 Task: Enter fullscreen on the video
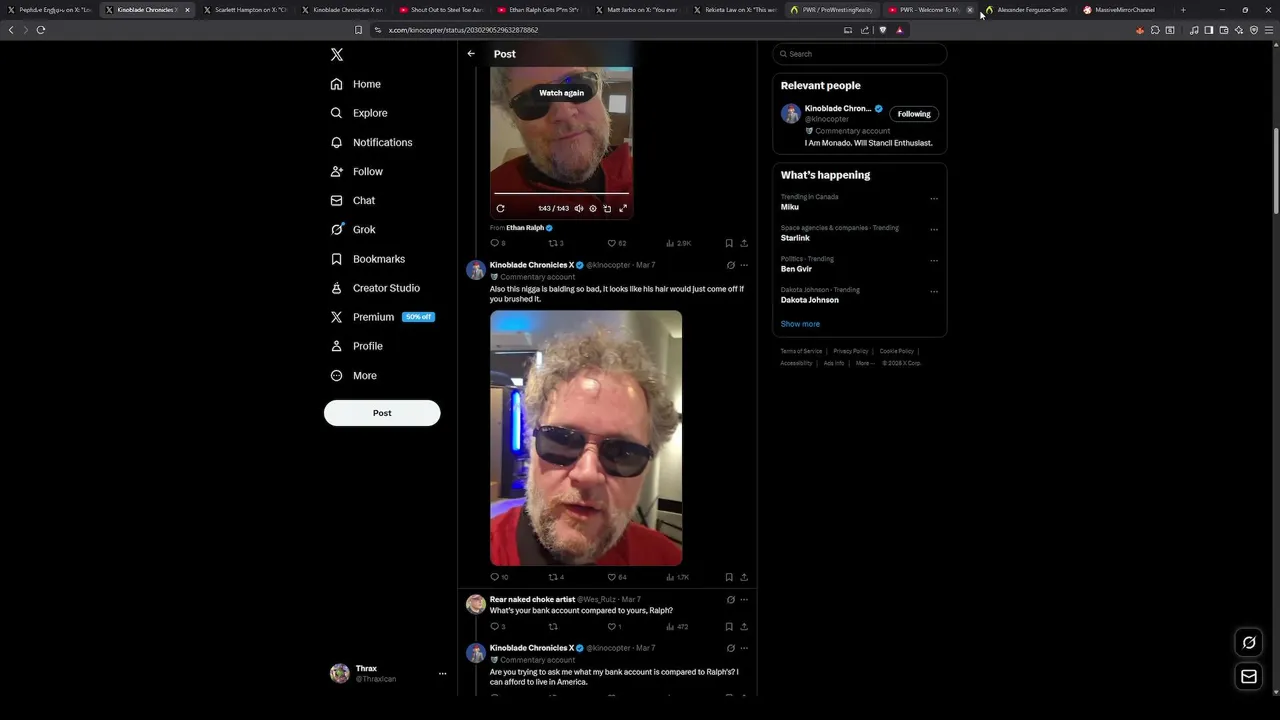tap(623, 209)
